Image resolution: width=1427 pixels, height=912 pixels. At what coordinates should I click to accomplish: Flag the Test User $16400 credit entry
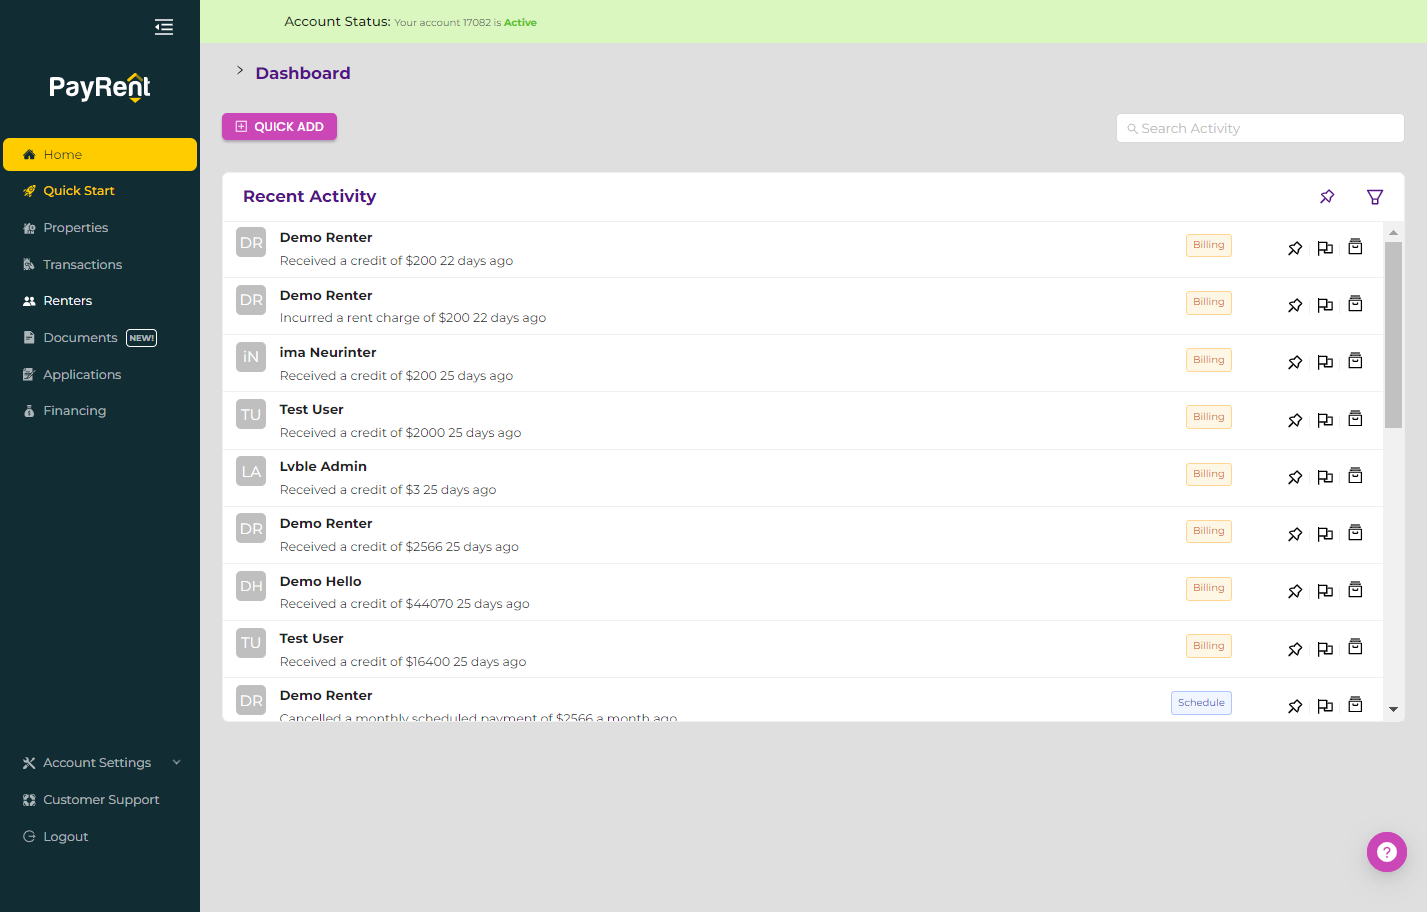[1325, 649]
